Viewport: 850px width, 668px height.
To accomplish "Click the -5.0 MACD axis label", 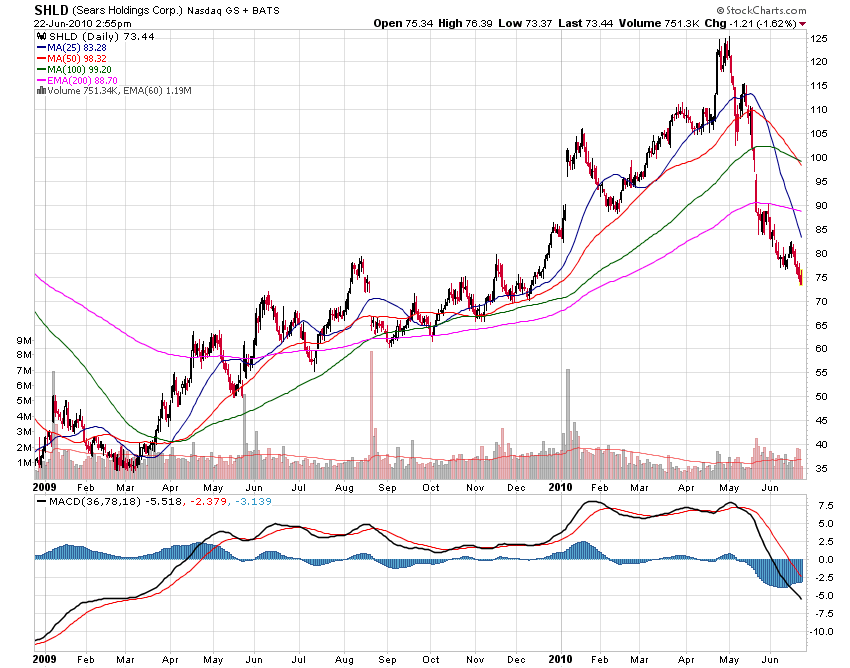I will [824, 596].
